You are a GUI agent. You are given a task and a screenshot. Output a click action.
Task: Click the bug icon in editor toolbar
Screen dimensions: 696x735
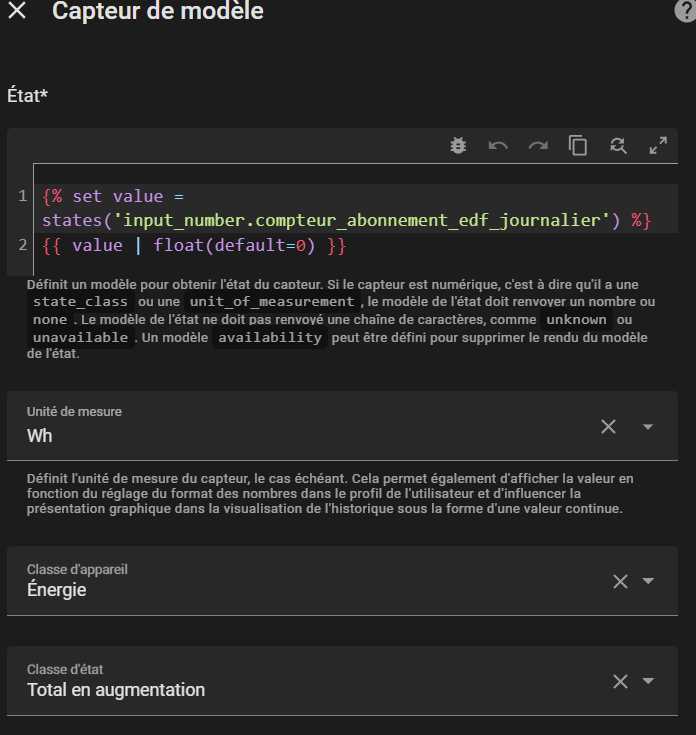click(x=458, y=145)
